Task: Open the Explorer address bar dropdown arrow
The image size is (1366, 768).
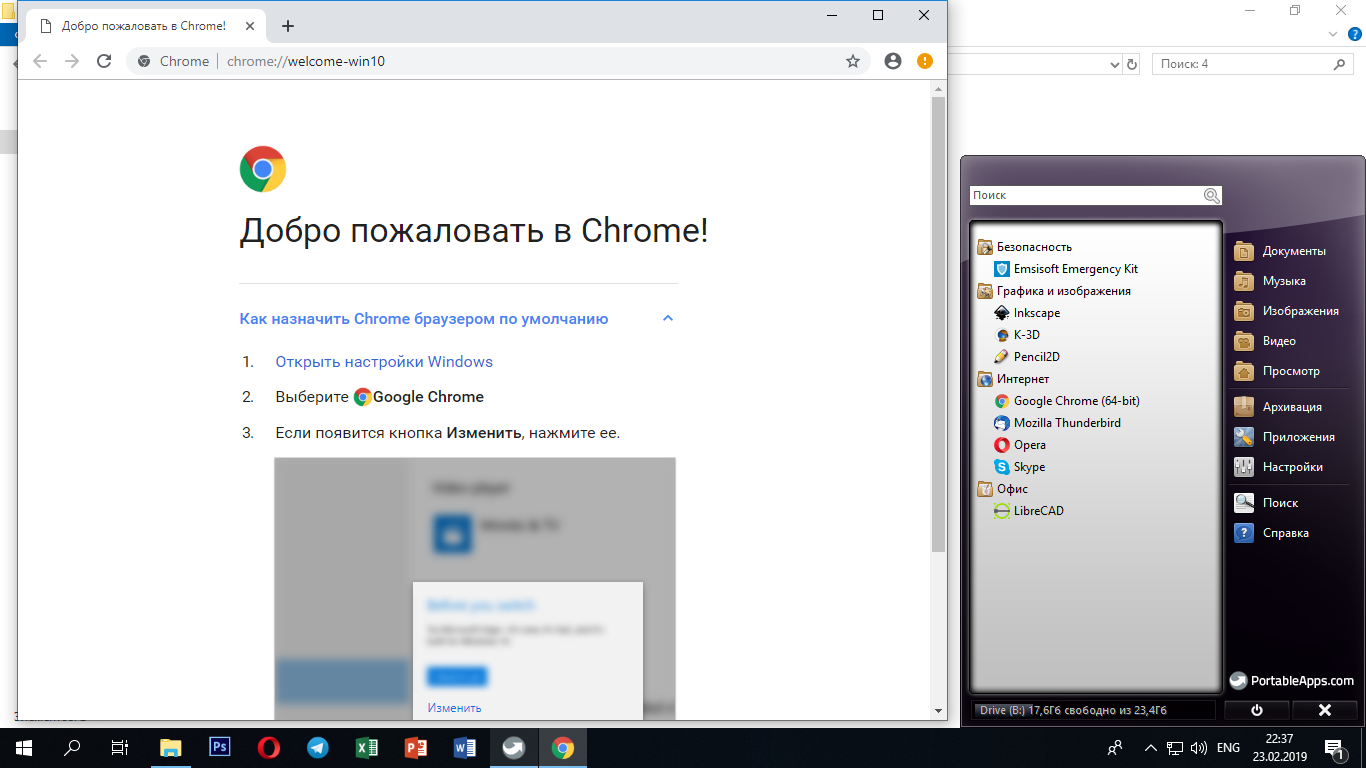Action: click(x=1116, y=65)
